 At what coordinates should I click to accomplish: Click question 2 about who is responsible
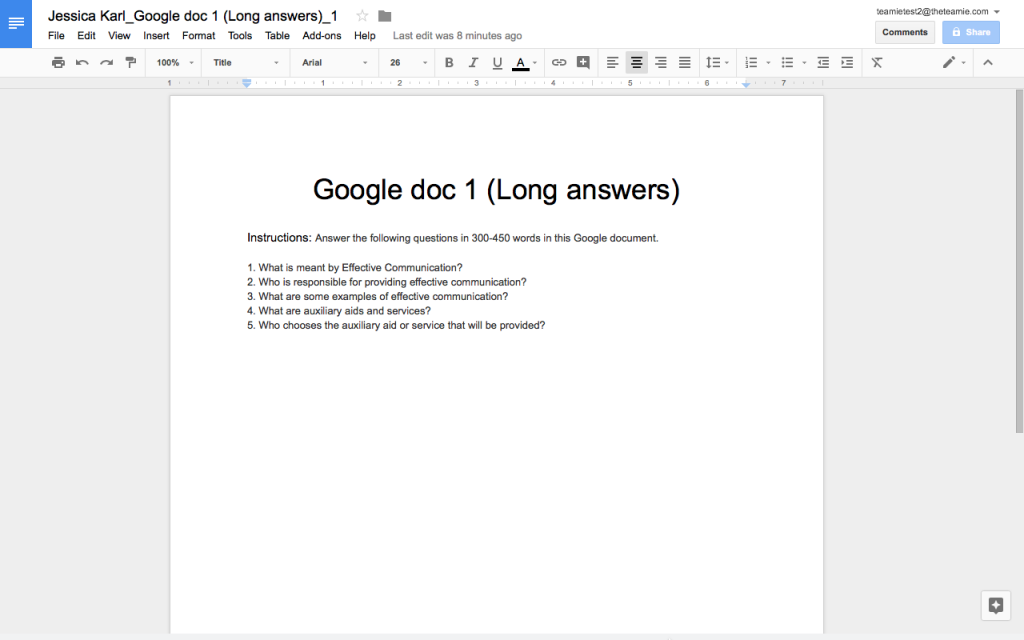click(x=387, y=282)
